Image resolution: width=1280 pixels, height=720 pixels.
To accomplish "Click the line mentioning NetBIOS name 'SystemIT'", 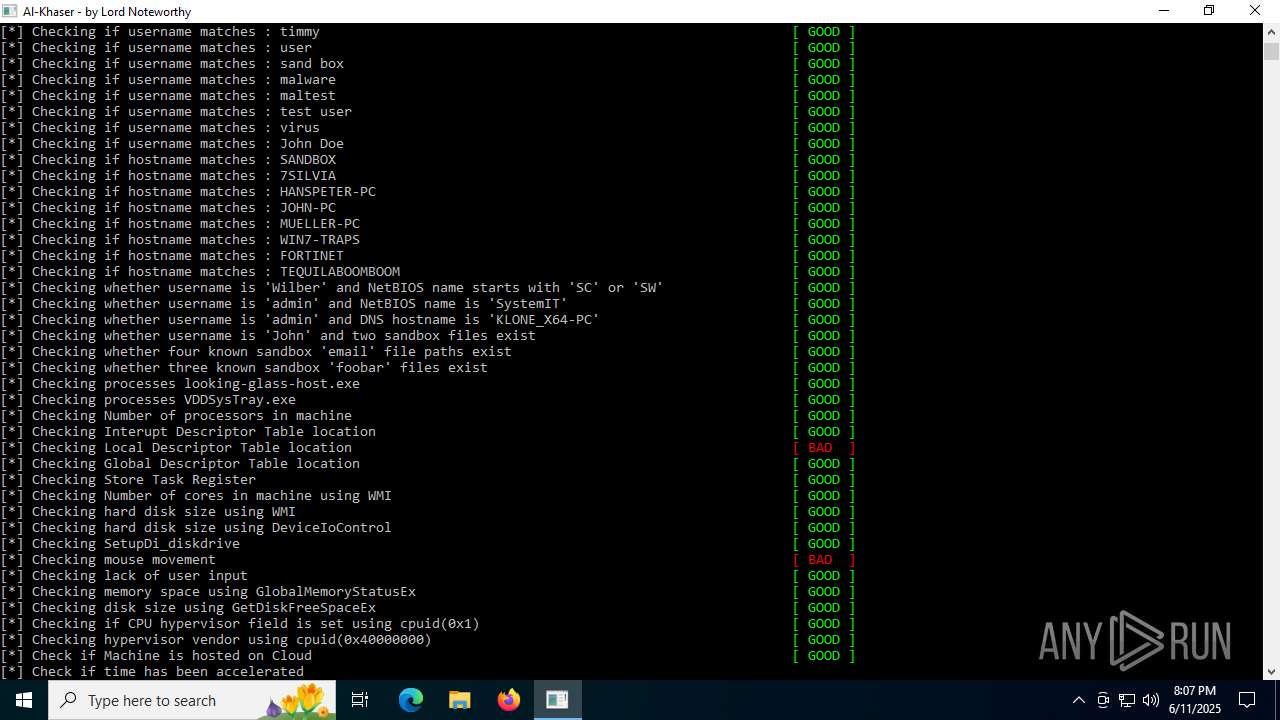I will click(284, 304).
